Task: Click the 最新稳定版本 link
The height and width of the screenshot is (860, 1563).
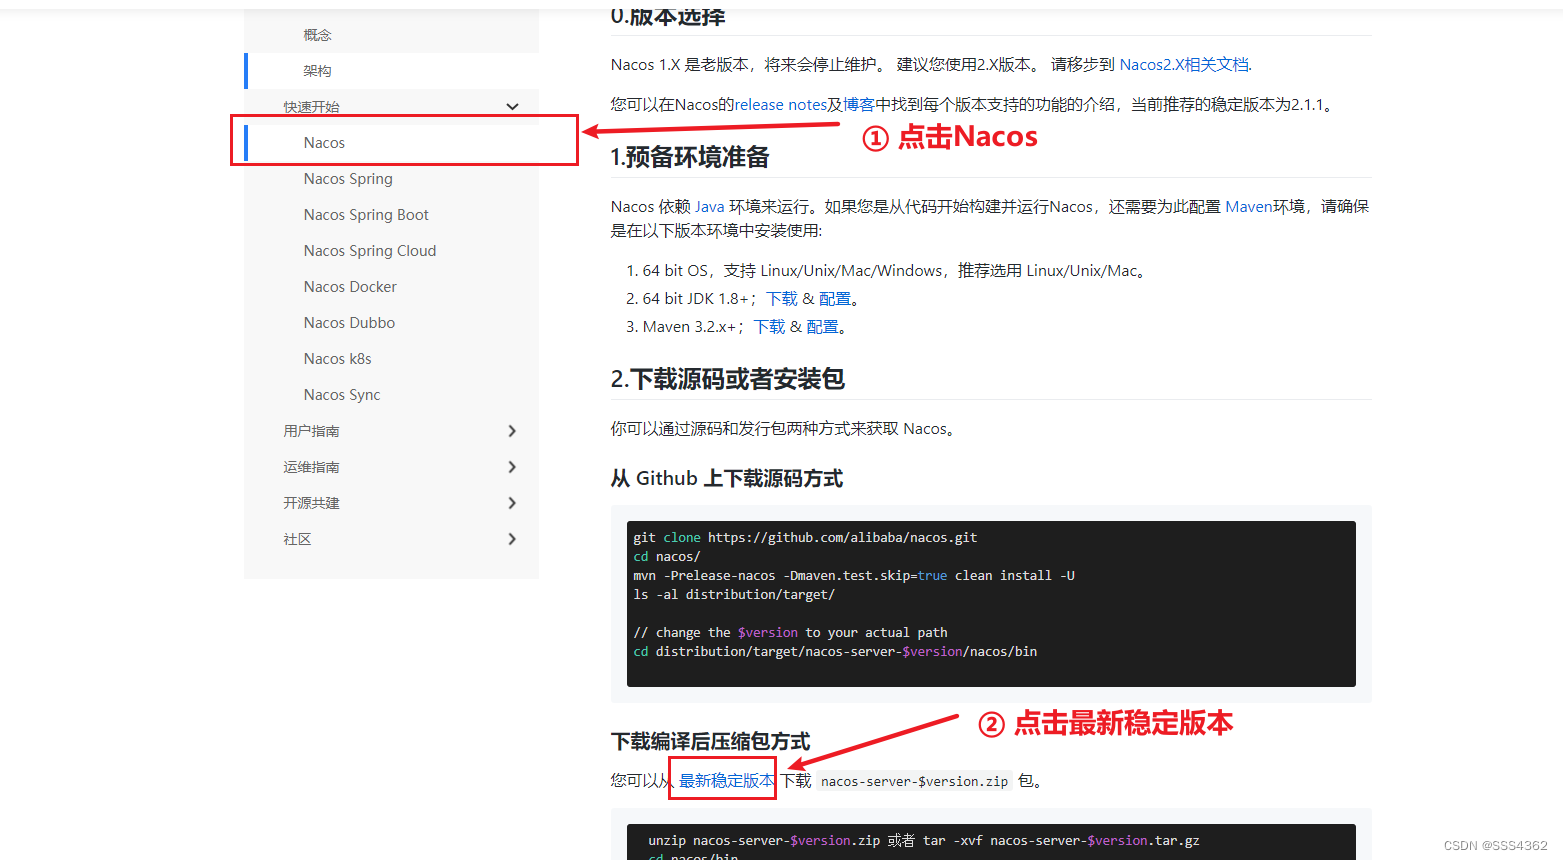Action: point(727,781)
